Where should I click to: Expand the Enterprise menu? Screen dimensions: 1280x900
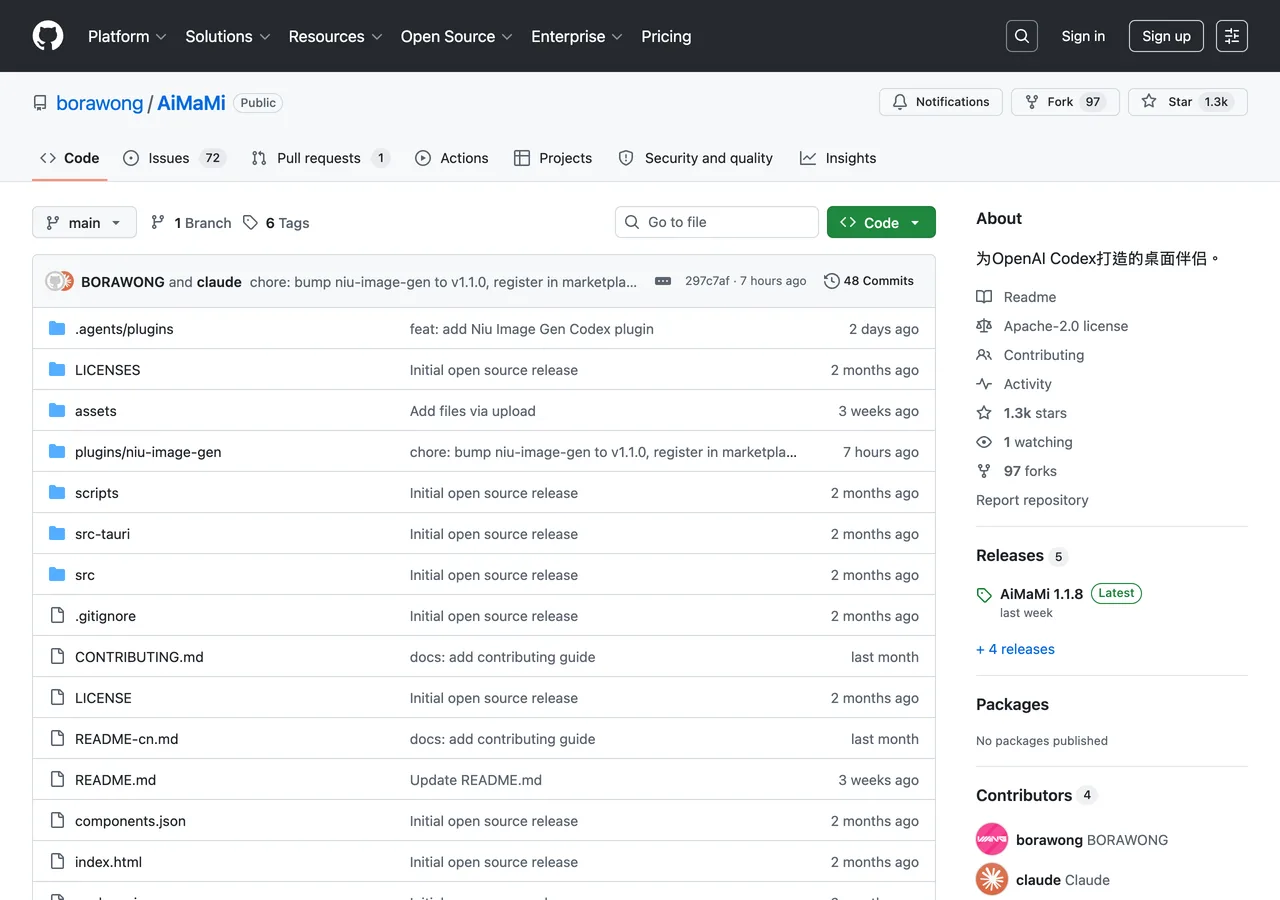tap(577, 36)
